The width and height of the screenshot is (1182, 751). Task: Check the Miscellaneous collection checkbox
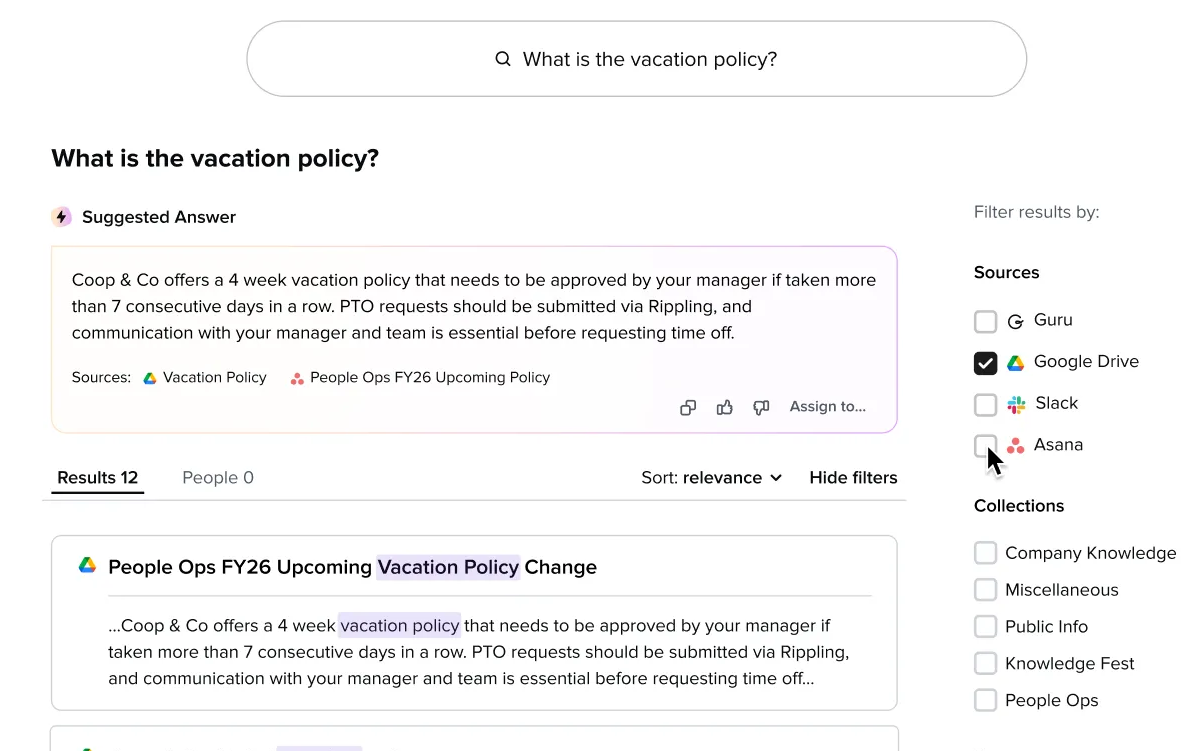(985, 590)
